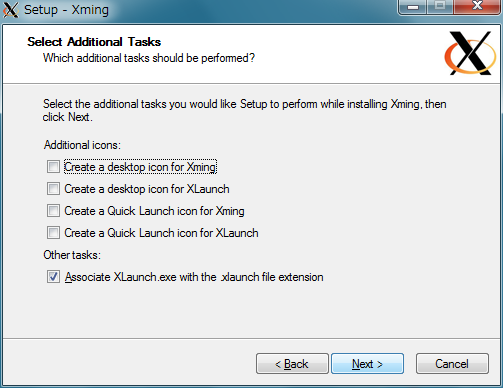Click 'Which additional tasks should be performed?' subtitle
The height and width of the screenshot is (388, 503).
[149, 58]
